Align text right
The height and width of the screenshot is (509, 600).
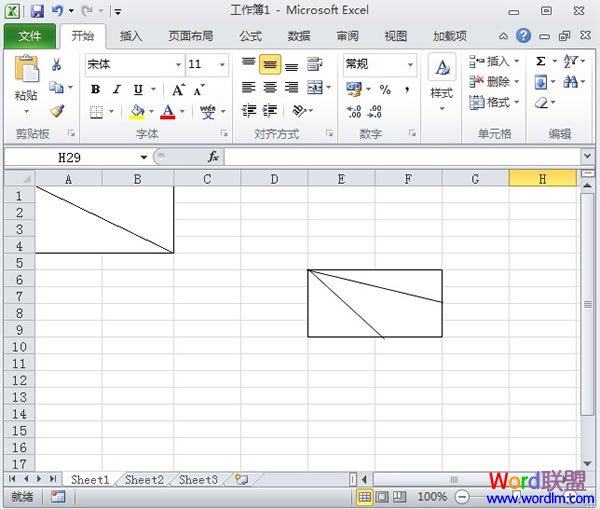tap(291, 88)
